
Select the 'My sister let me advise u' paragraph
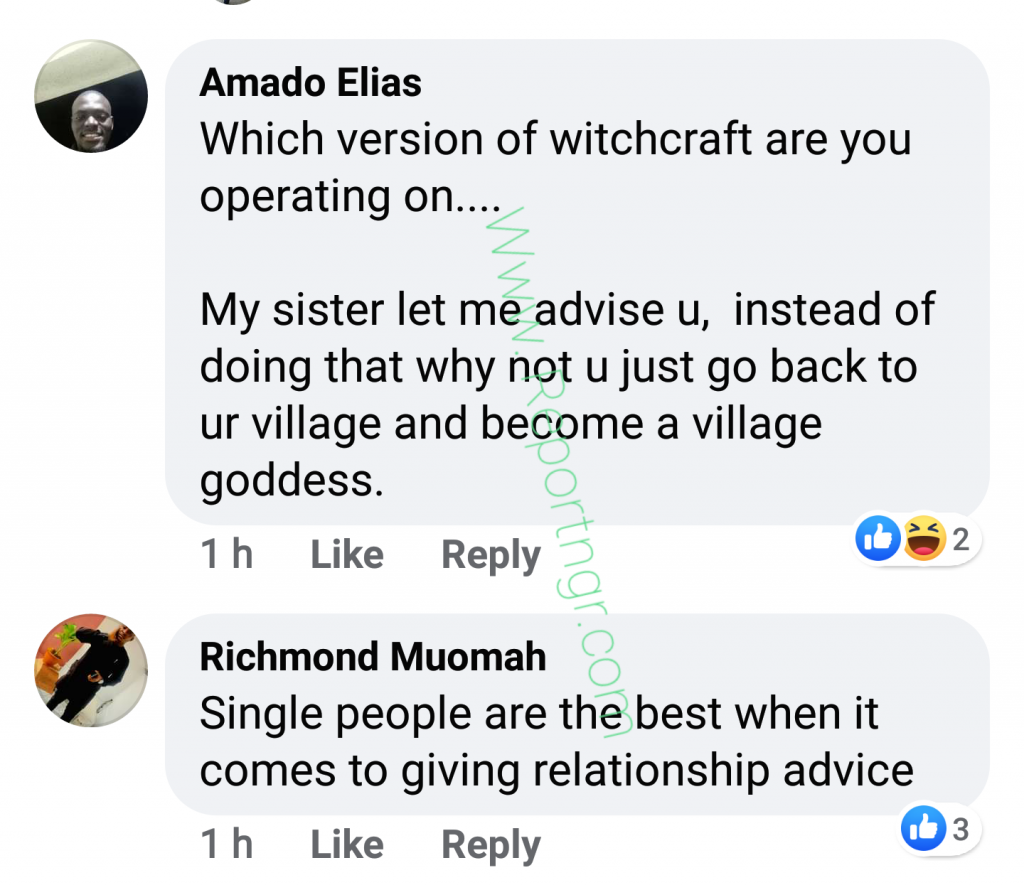[567, 394]
